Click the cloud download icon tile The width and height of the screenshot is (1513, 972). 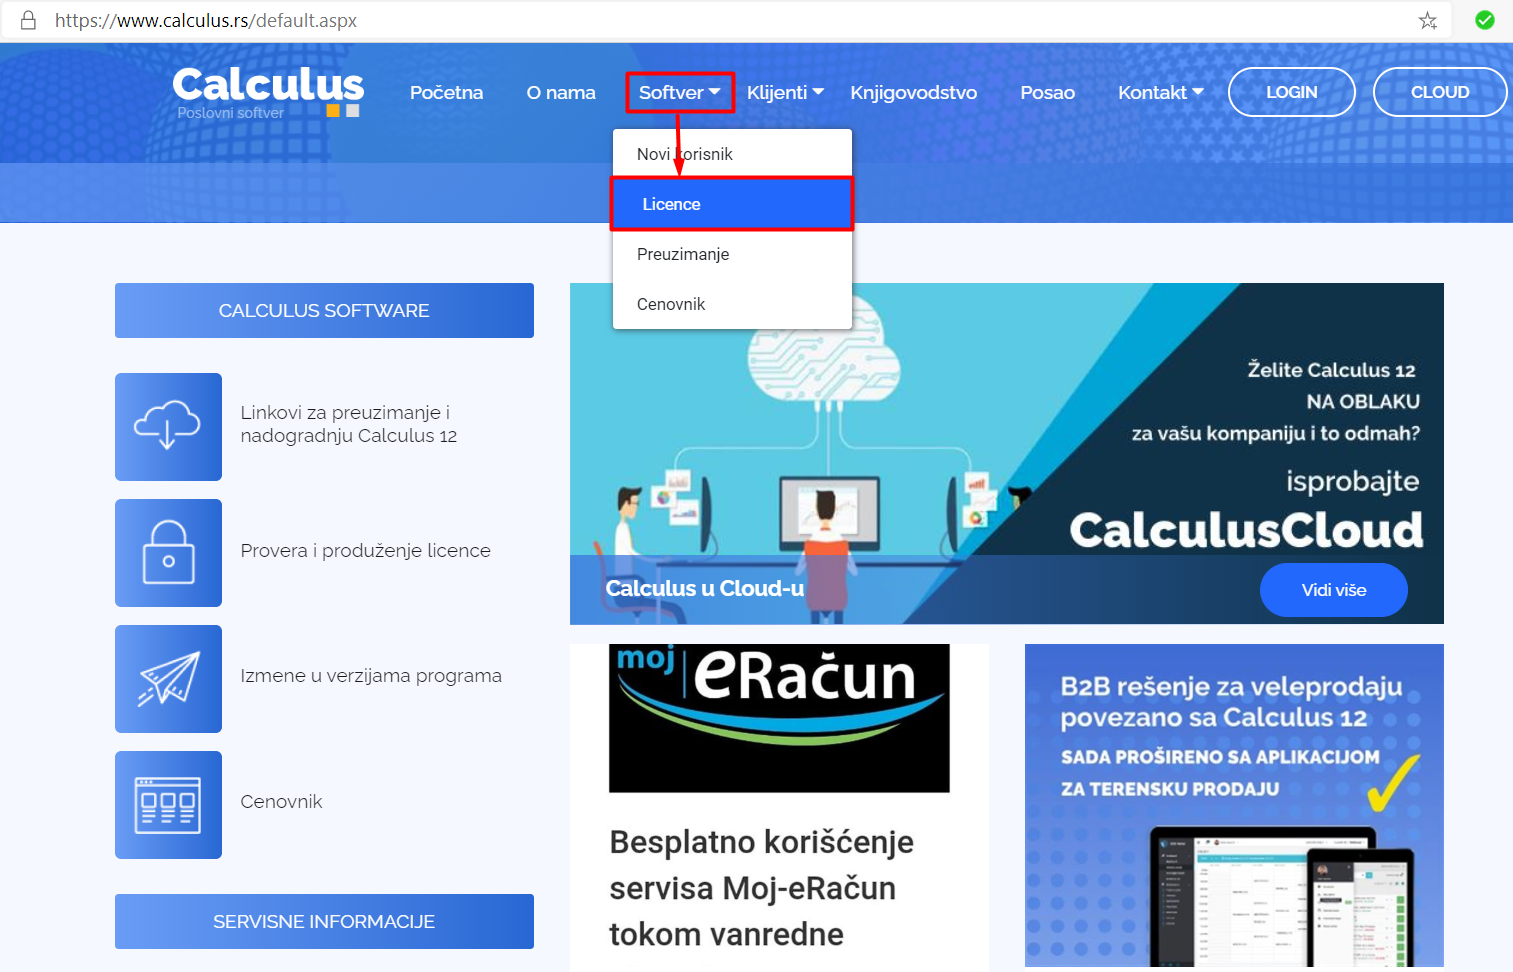168,427
